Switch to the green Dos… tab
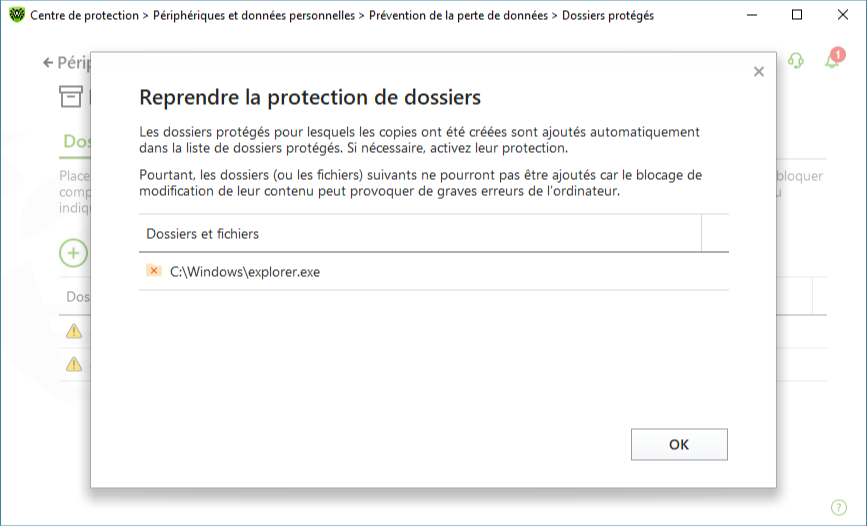Screen dimensions: 867x526 [x=76, y=142]
